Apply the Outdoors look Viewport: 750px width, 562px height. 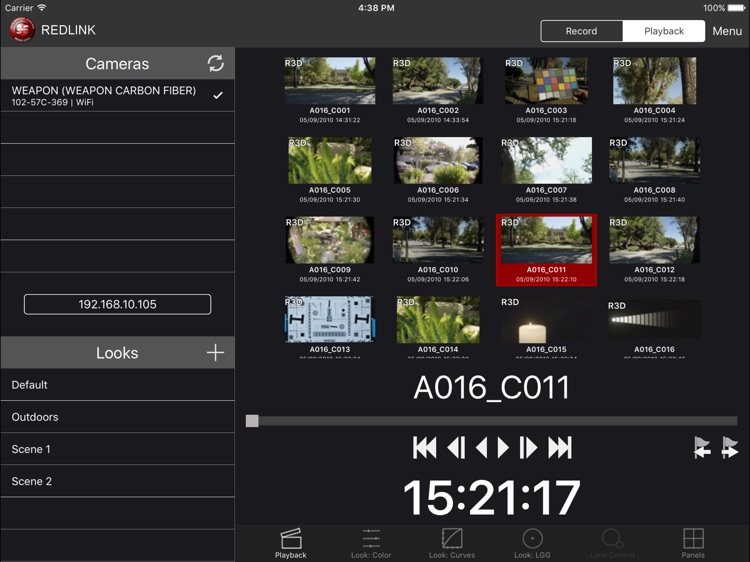[117, 417]
